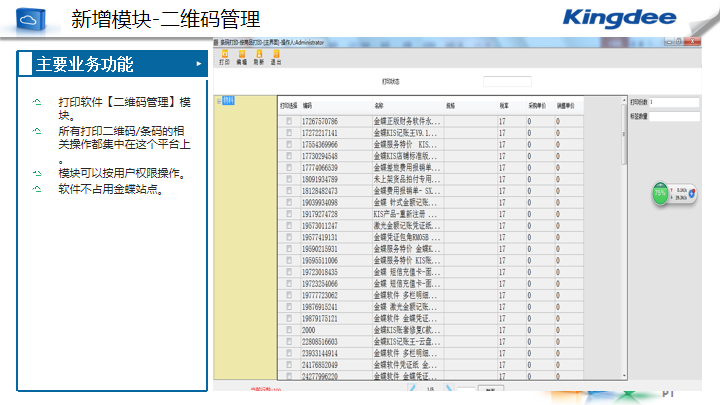This screenshot has height=405, width=720.
Task: Click the Kingdee logo
Action: pos(619,18)
